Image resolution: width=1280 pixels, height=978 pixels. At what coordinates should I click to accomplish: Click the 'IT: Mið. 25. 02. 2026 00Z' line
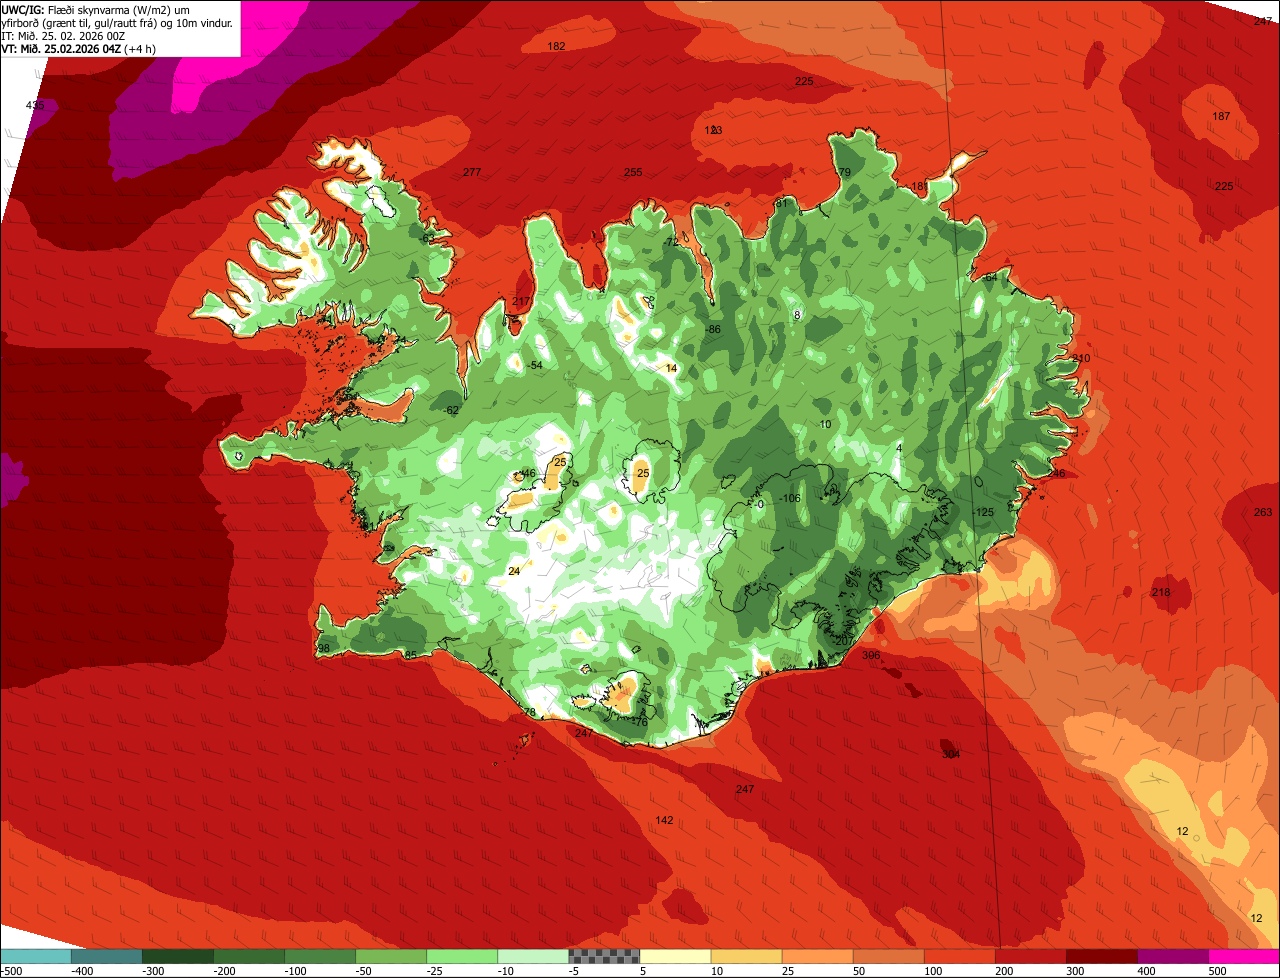pos(64,36)
